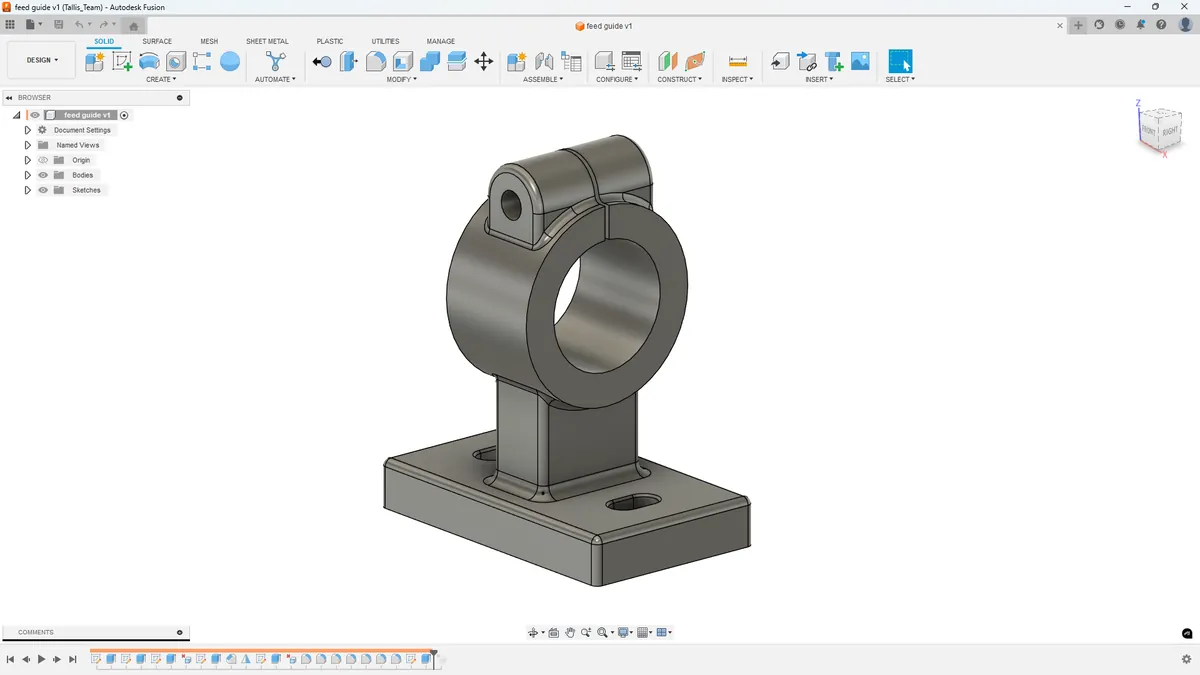The width and height of the screenshot is (1200, 675).
Task: Click the Select tool icon
Action: 898,62
